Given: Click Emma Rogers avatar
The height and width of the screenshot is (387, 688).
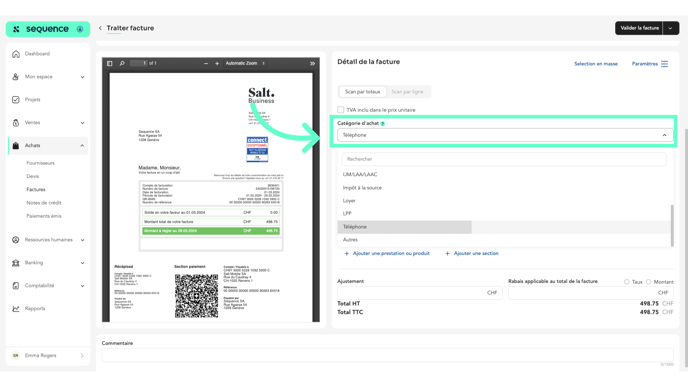Looking at the screenshot, I should (x=16, y=355).
